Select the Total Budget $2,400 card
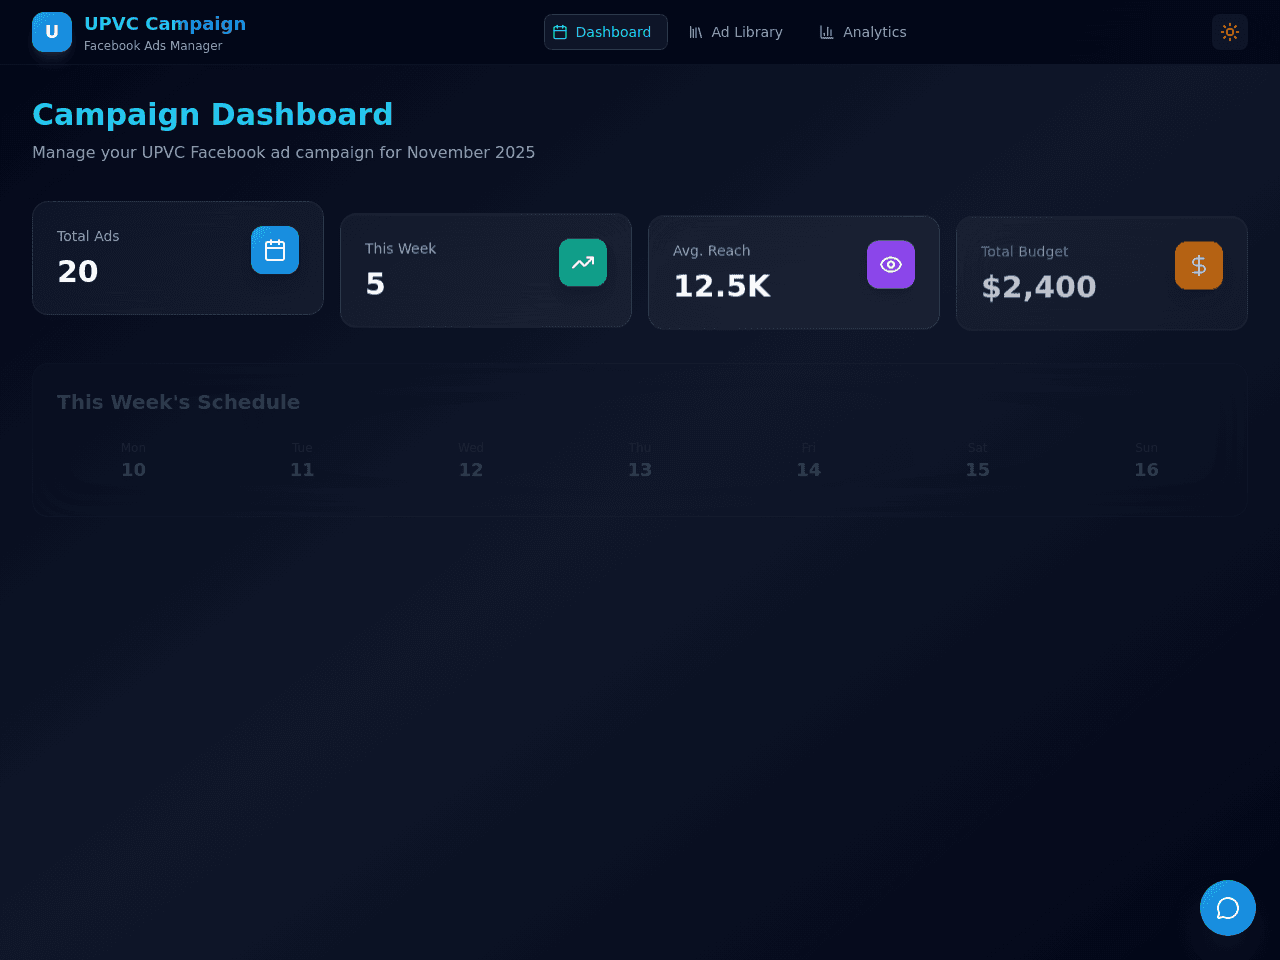The height and width of the screenshot is (960, 1280). tap(1102, 273)
